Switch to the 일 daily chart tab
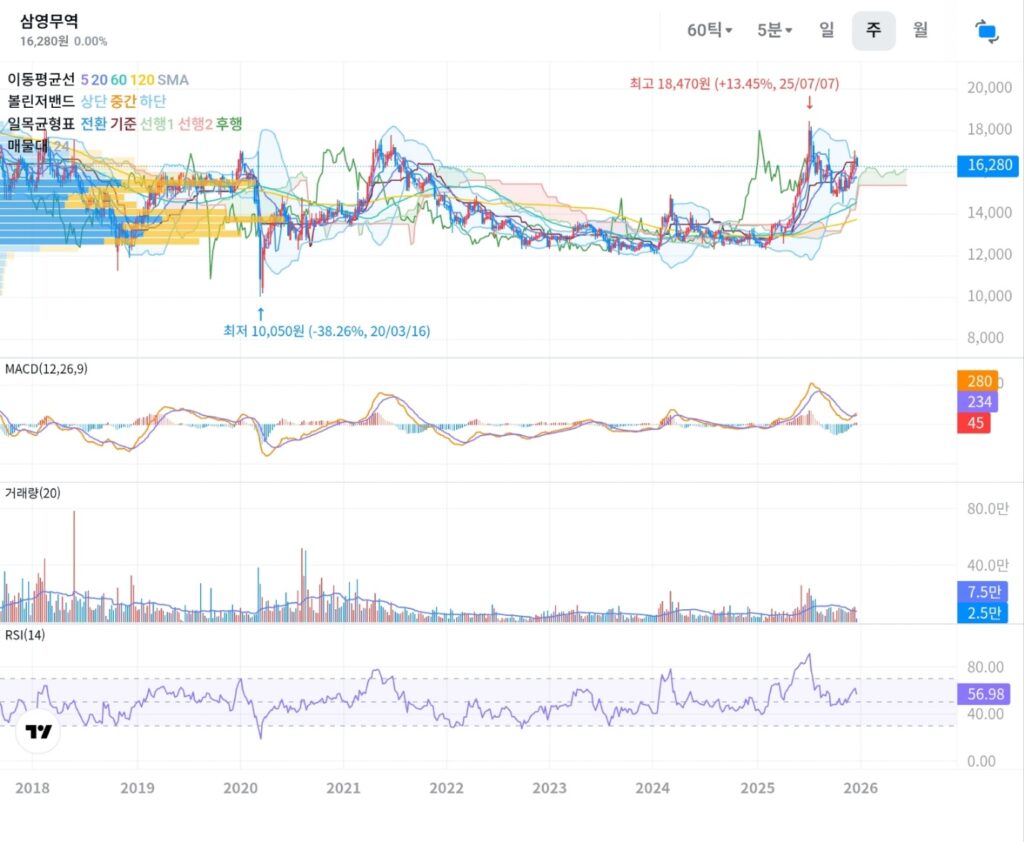Screen dimensions: 1024x842 (x=826, y=30)
